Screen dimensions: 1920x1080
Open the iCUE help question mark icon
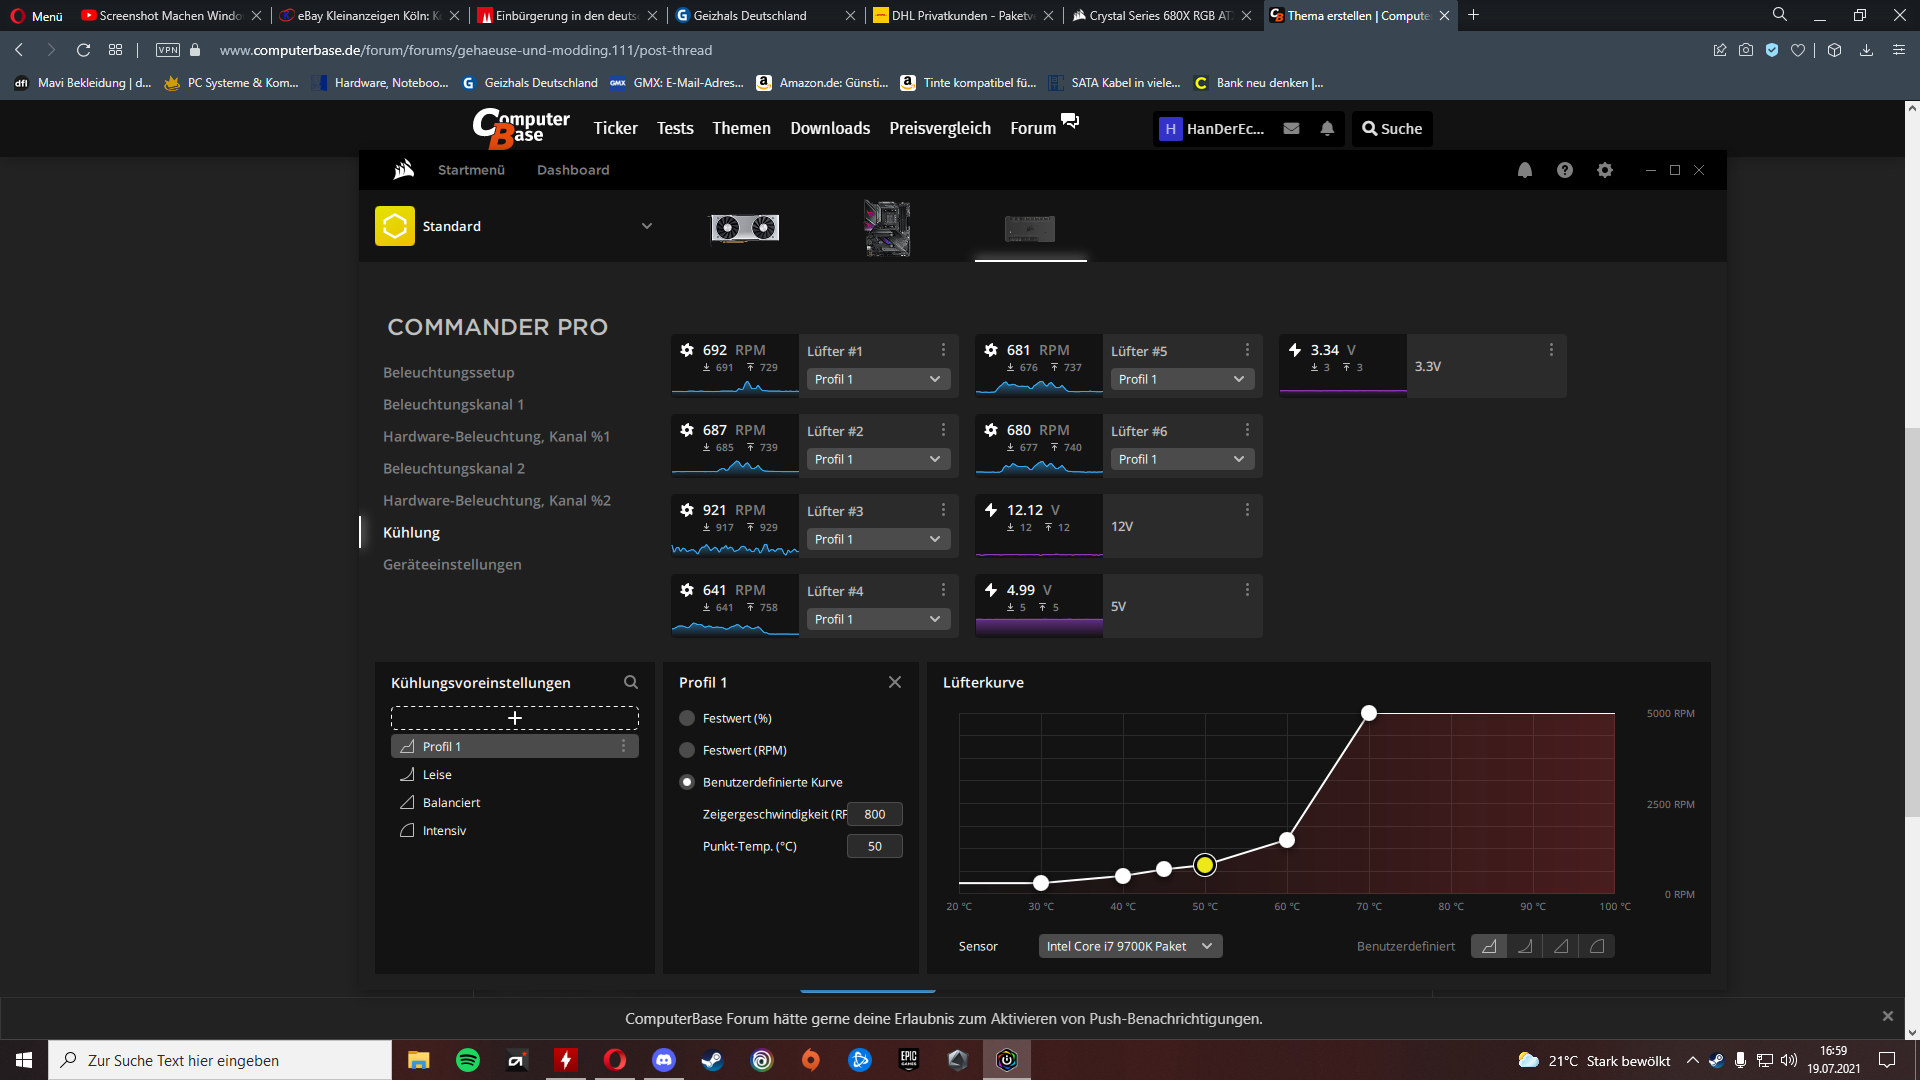tap(1564, 170)
